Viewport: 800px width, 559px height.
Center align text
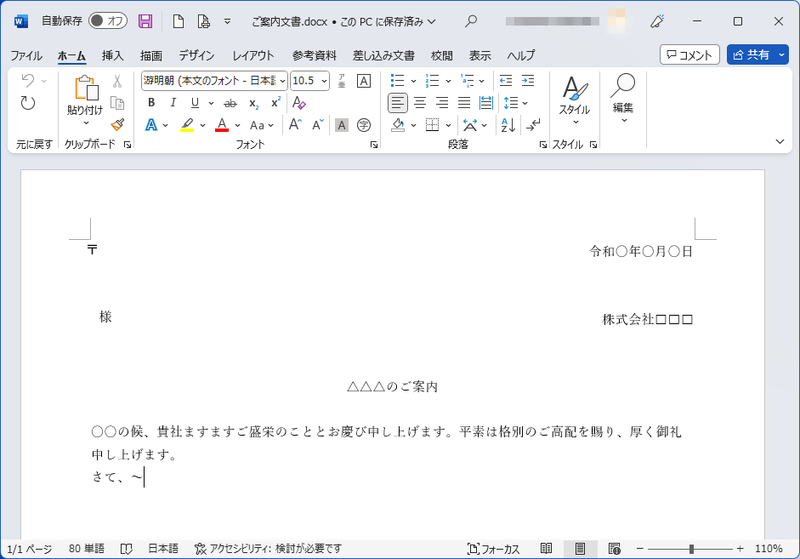click(x=420, y=103)
